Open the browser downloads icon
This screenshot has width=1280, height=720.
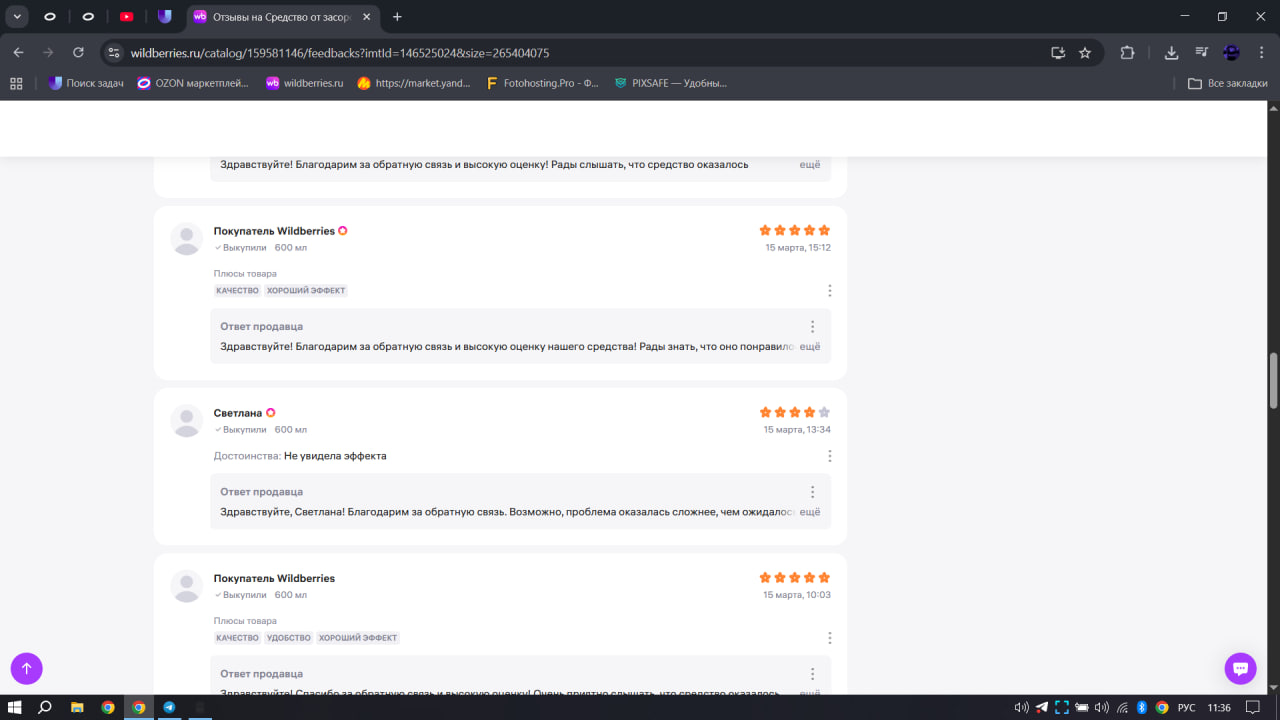(1172, 53)
